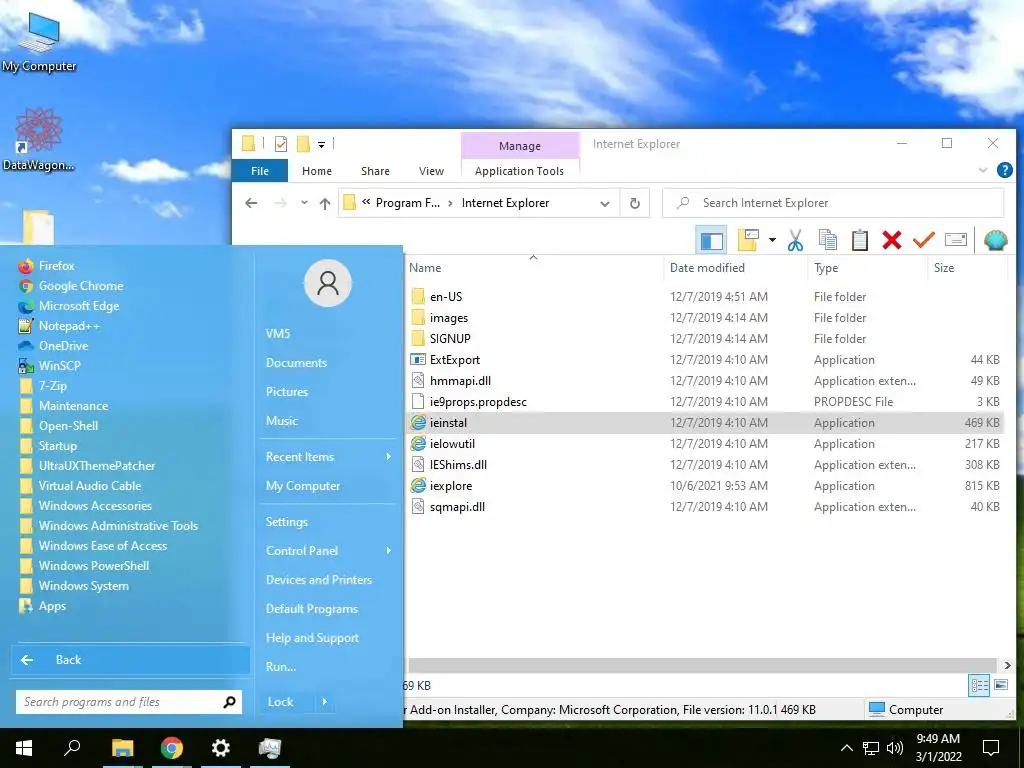Click the red X Delete icon
This screenshot has height=768, width=1024.
click(x=891, y=240)
